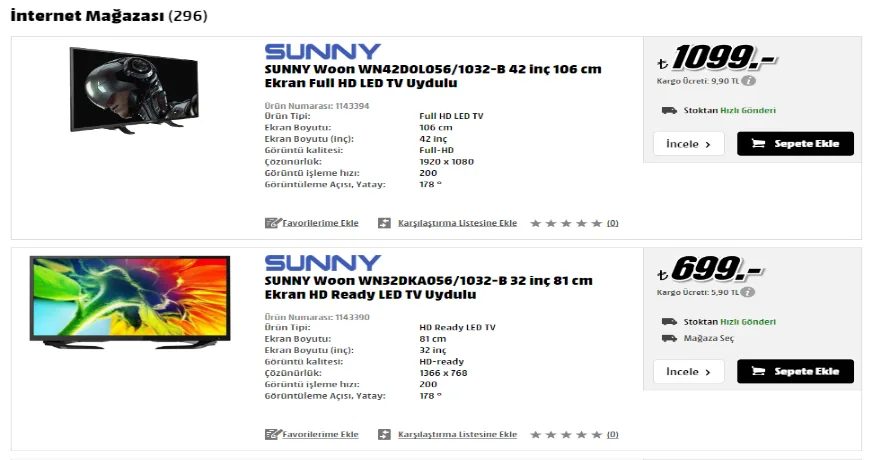890x460 pixels.
Task: Click the product image of the 42 inç TV
Action: [x=134, y=91]
